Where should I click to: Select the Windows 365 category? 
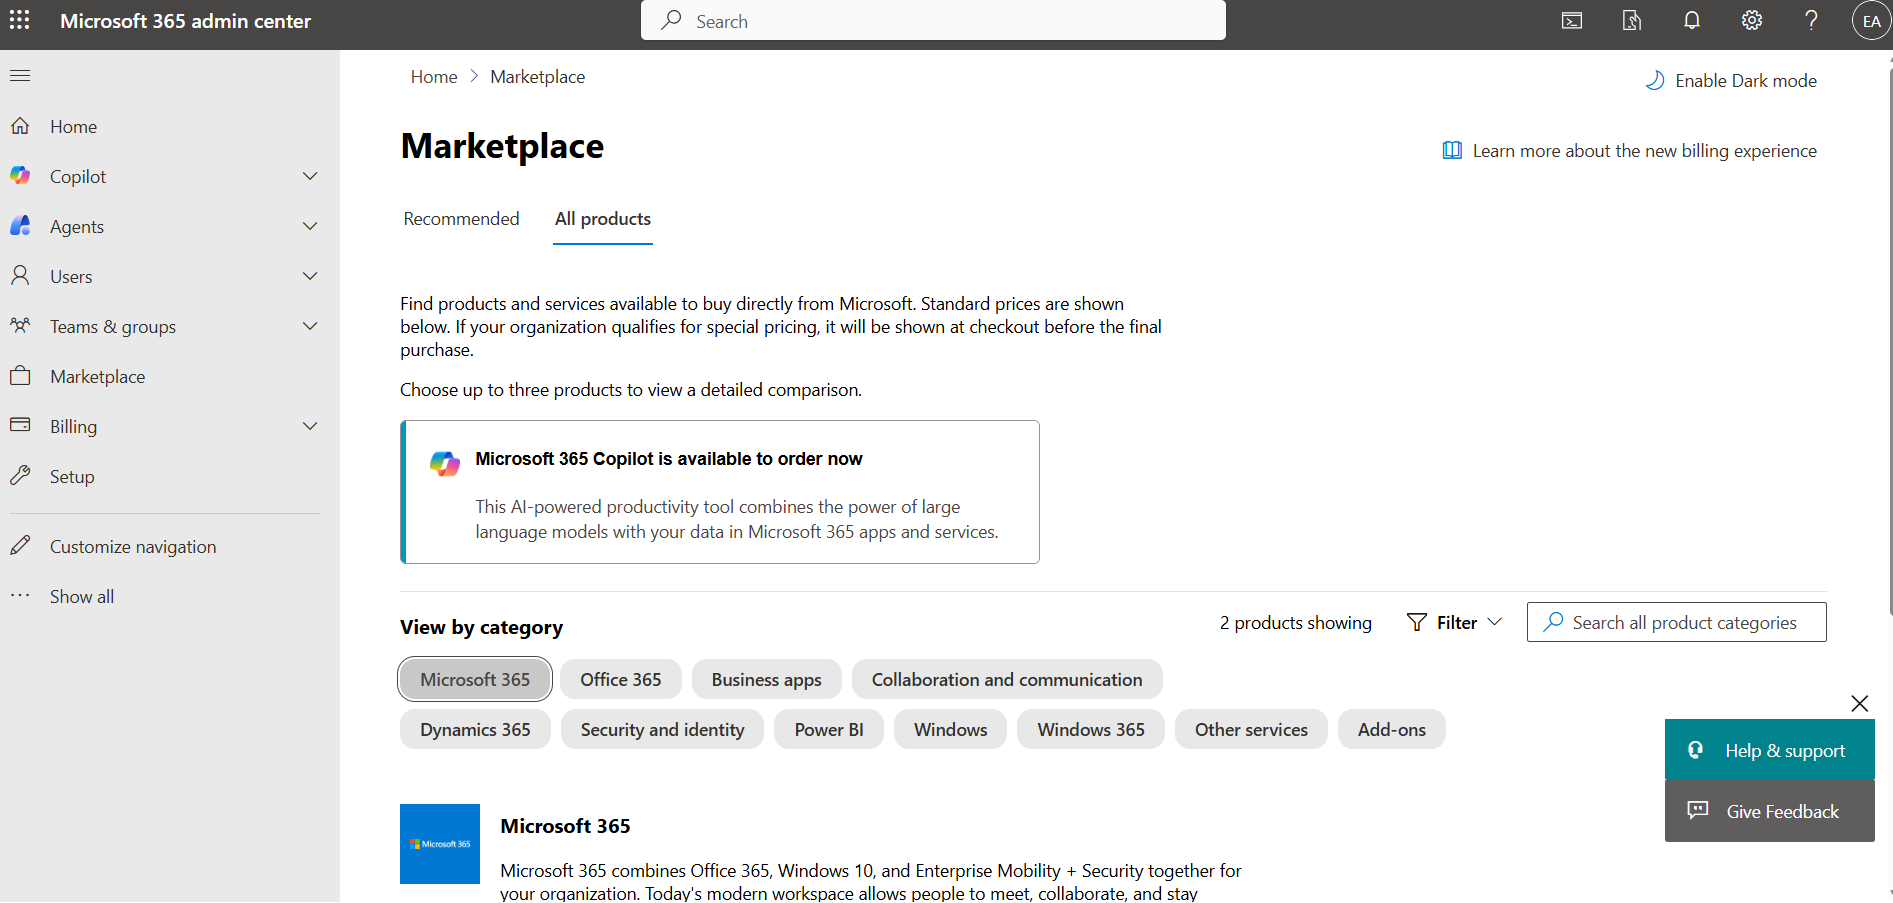point(1091,729)
